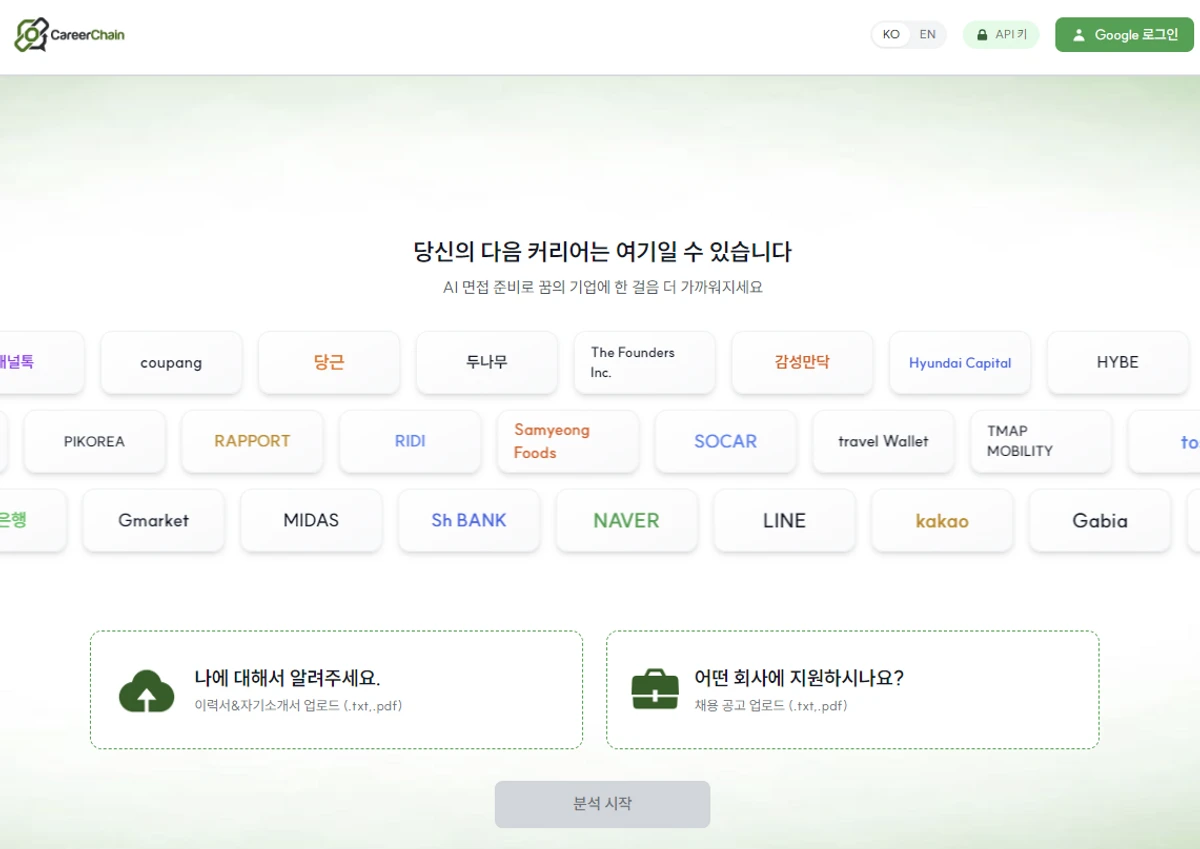Select the PIKOREA company card
This screenshot has width=1200, height=849.
tap(94, 441)
